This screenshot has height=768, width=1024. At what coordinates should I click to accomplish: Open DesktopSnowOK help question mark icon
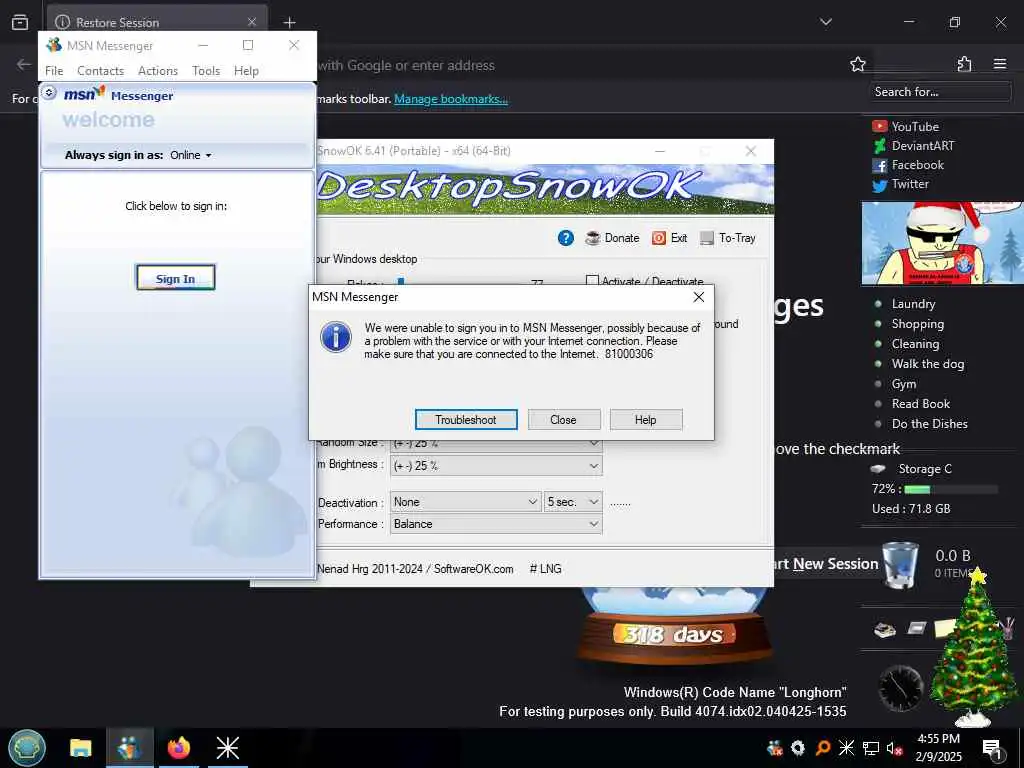coord(566,238)
